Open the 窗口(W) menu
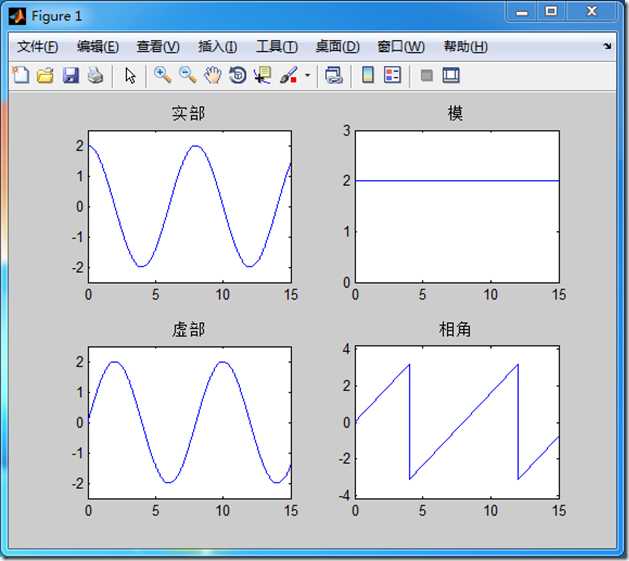Screen dimensions: 629x561 click(401, 47)
